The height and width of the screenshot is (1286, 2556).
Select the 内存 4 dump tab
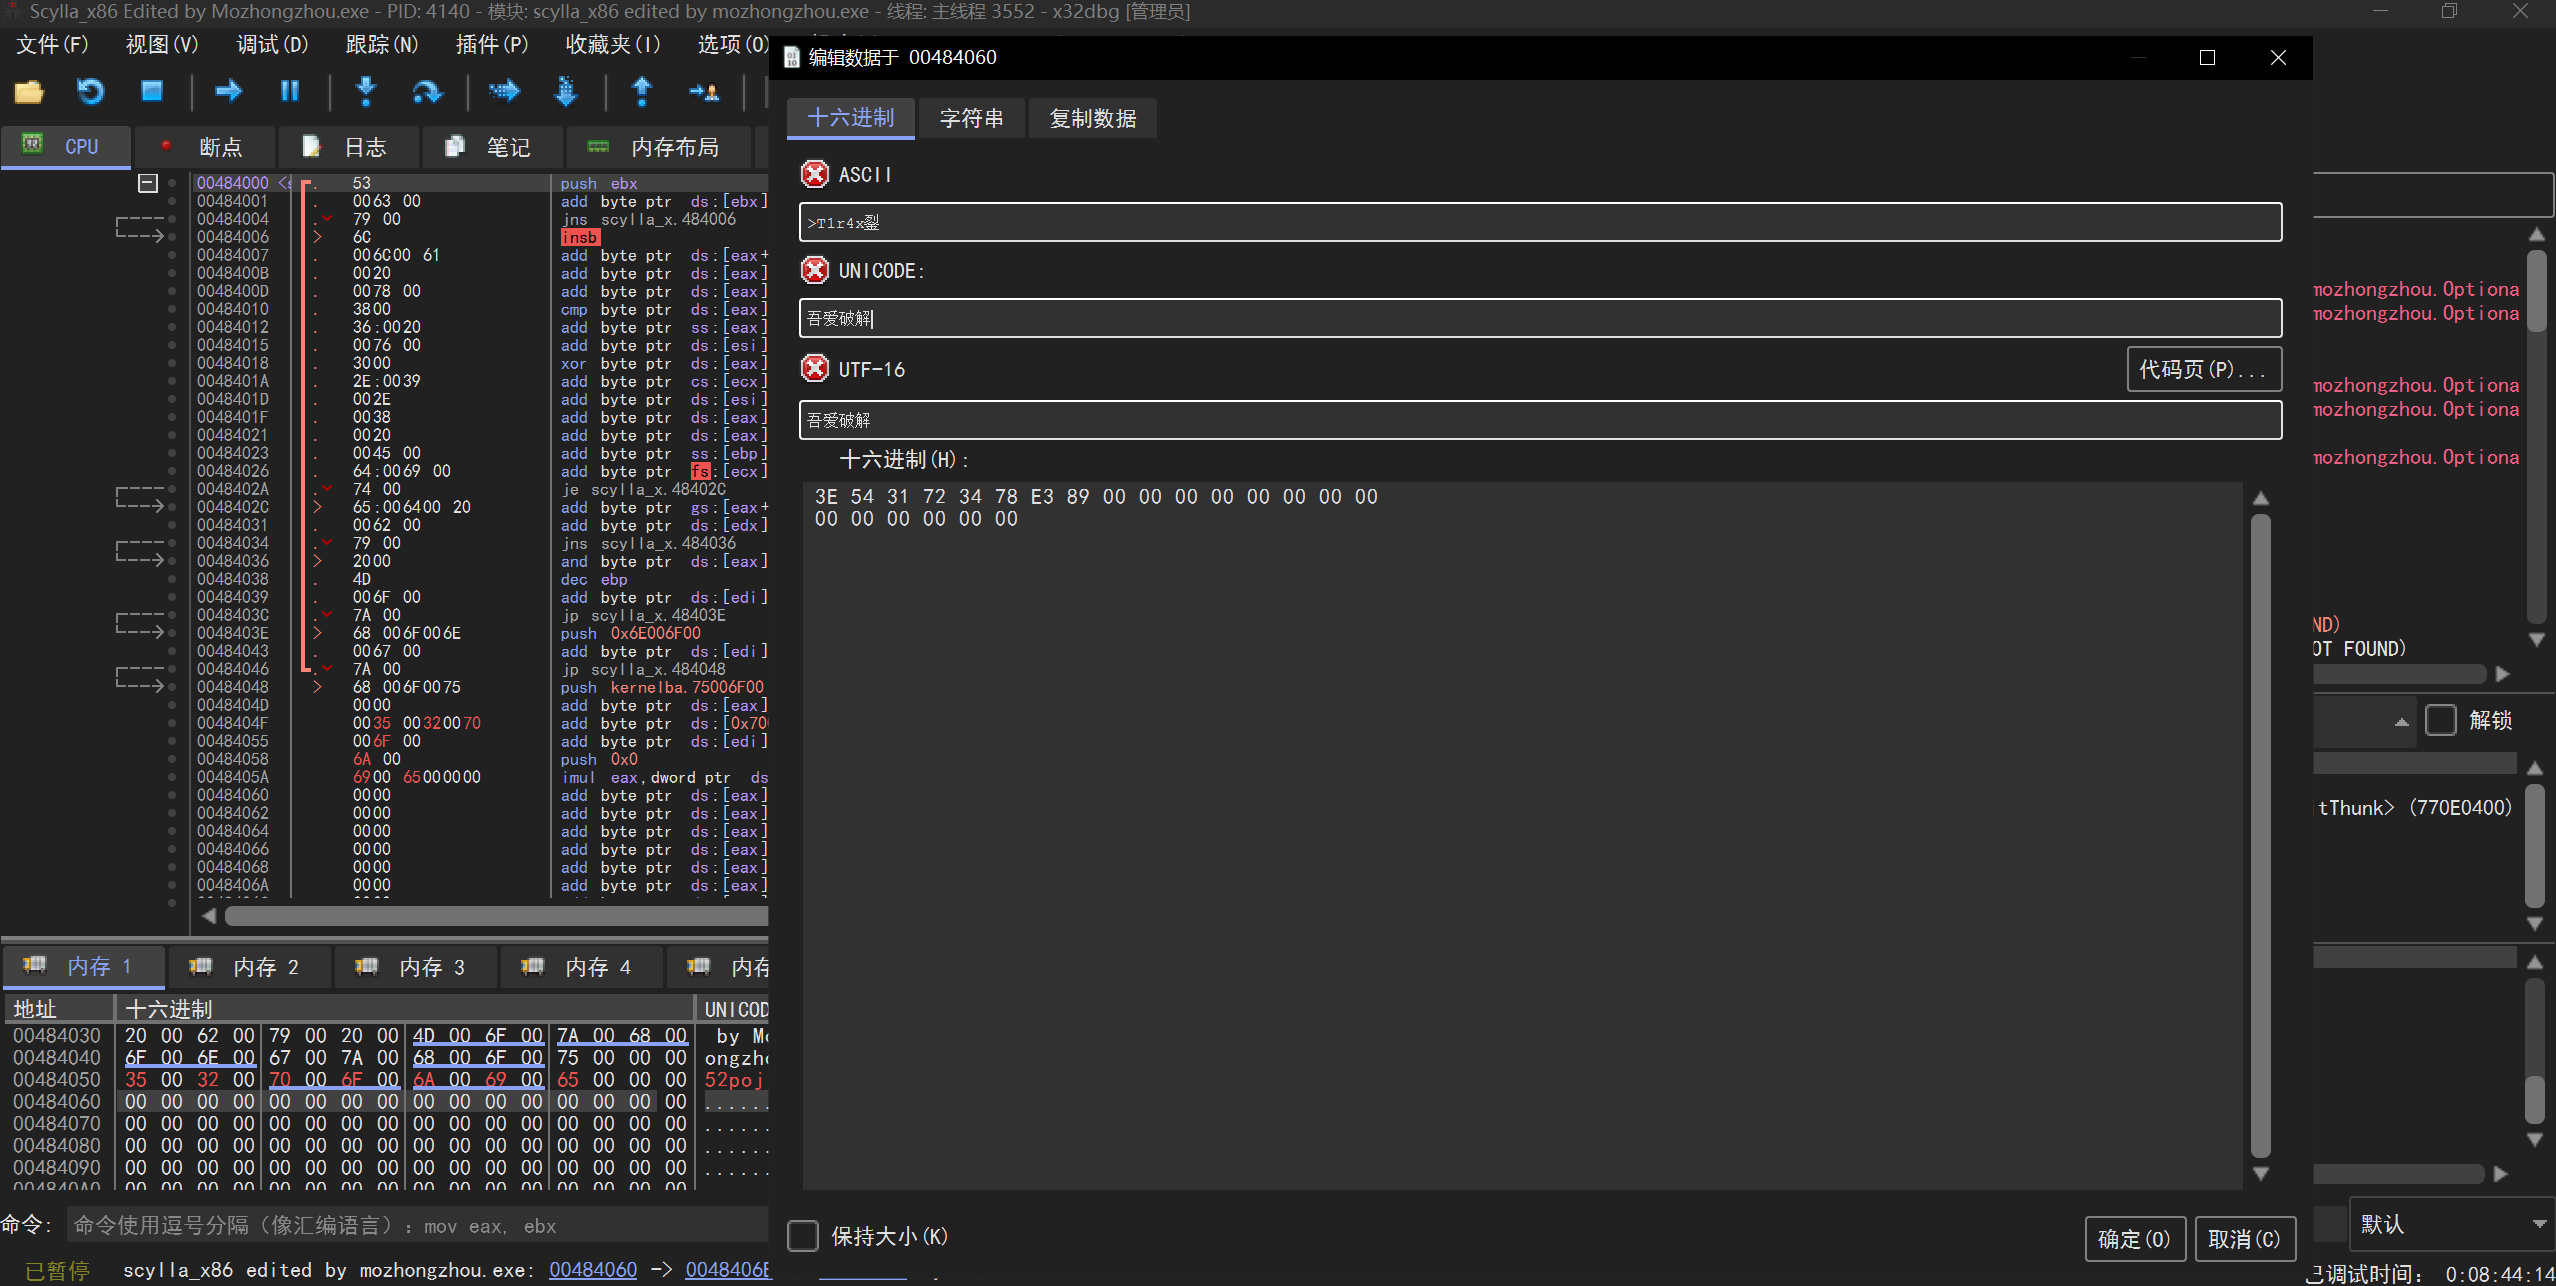coord(582,967)
